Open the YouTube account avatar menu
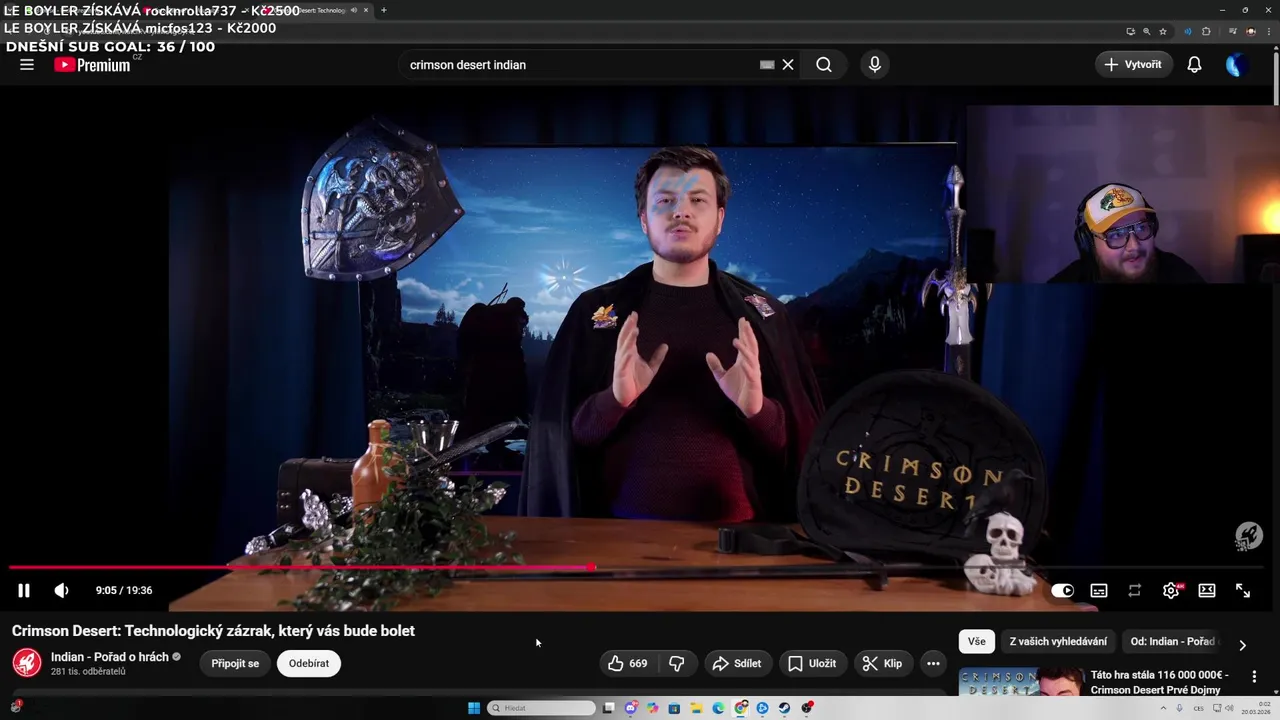The height and width of the screenshot is (720, 1280). click(x=1237, y=65)
